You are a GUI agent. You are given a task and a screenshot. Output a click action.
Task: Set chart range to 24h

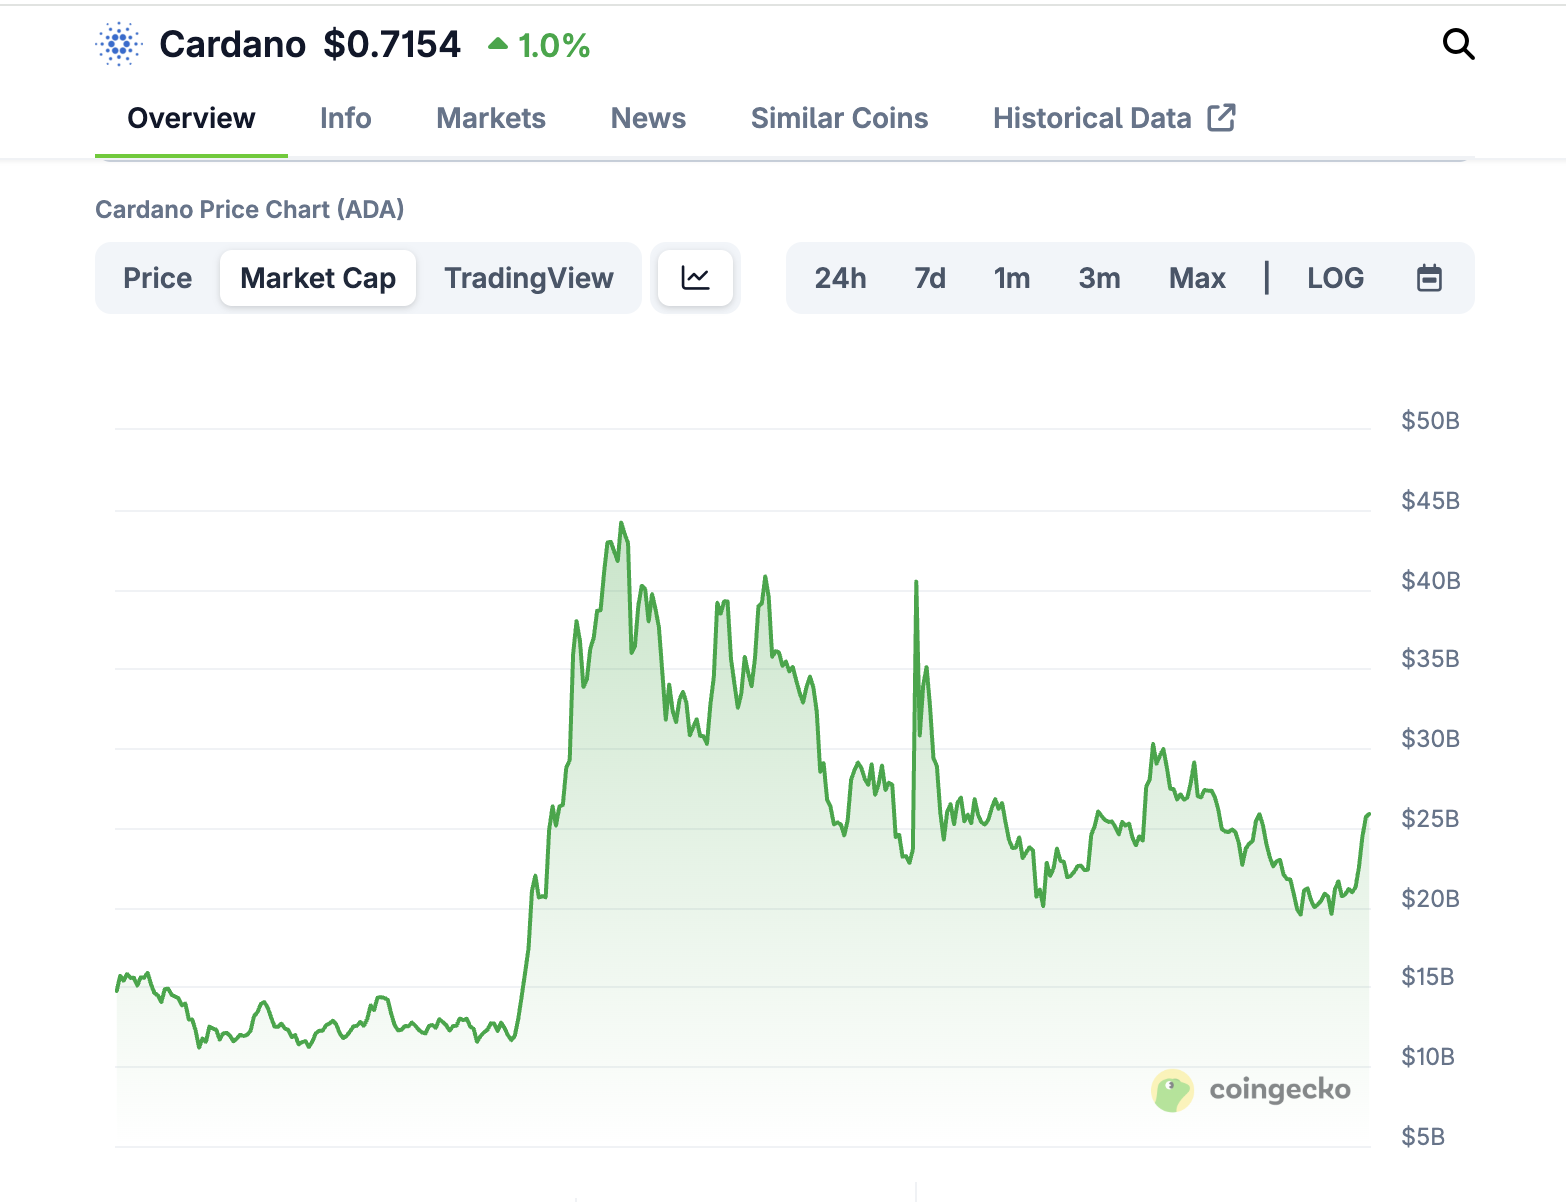(x=840, y=278)
